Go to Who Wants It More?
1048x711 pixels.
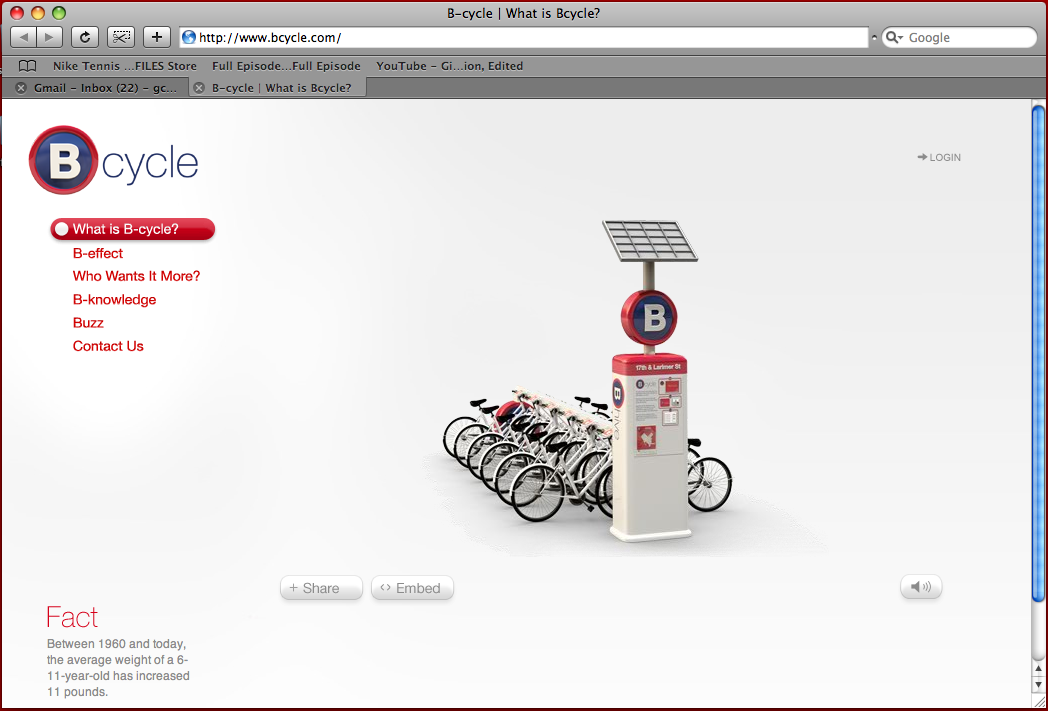[x=136, y=276]
